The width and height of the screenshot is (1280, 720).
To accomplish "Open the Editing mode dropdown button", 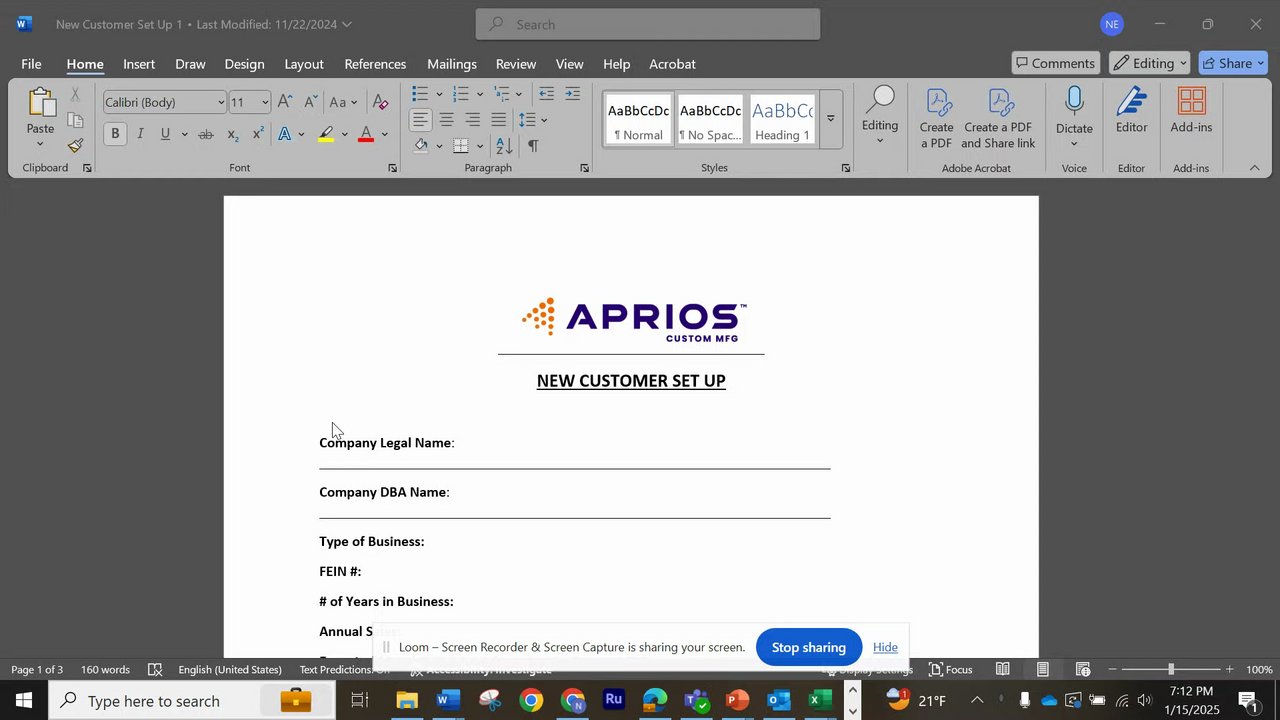I will pyautogui.click(x=1150, y=63).
